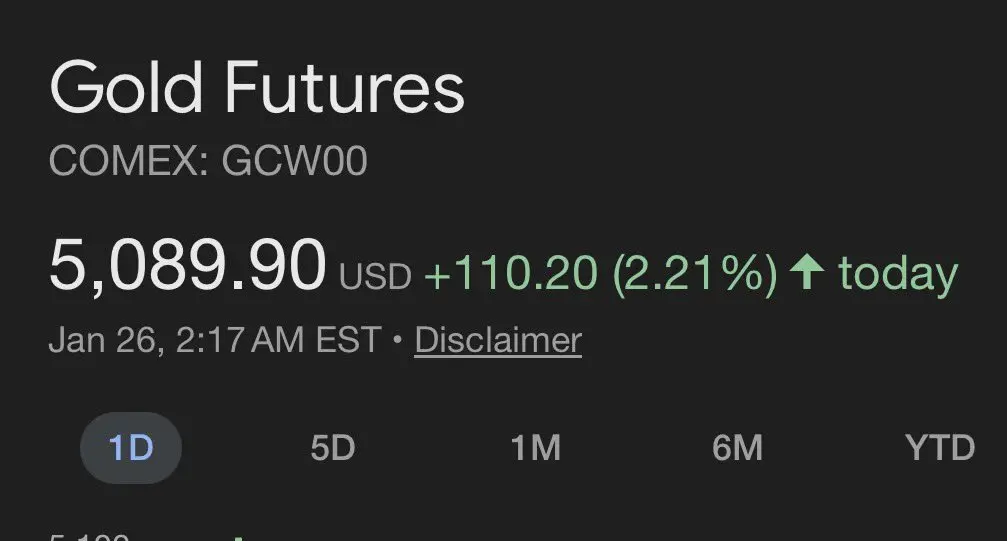Click the green up arrow icon
Screen dimensions: 1007x541
coord(807,272)
